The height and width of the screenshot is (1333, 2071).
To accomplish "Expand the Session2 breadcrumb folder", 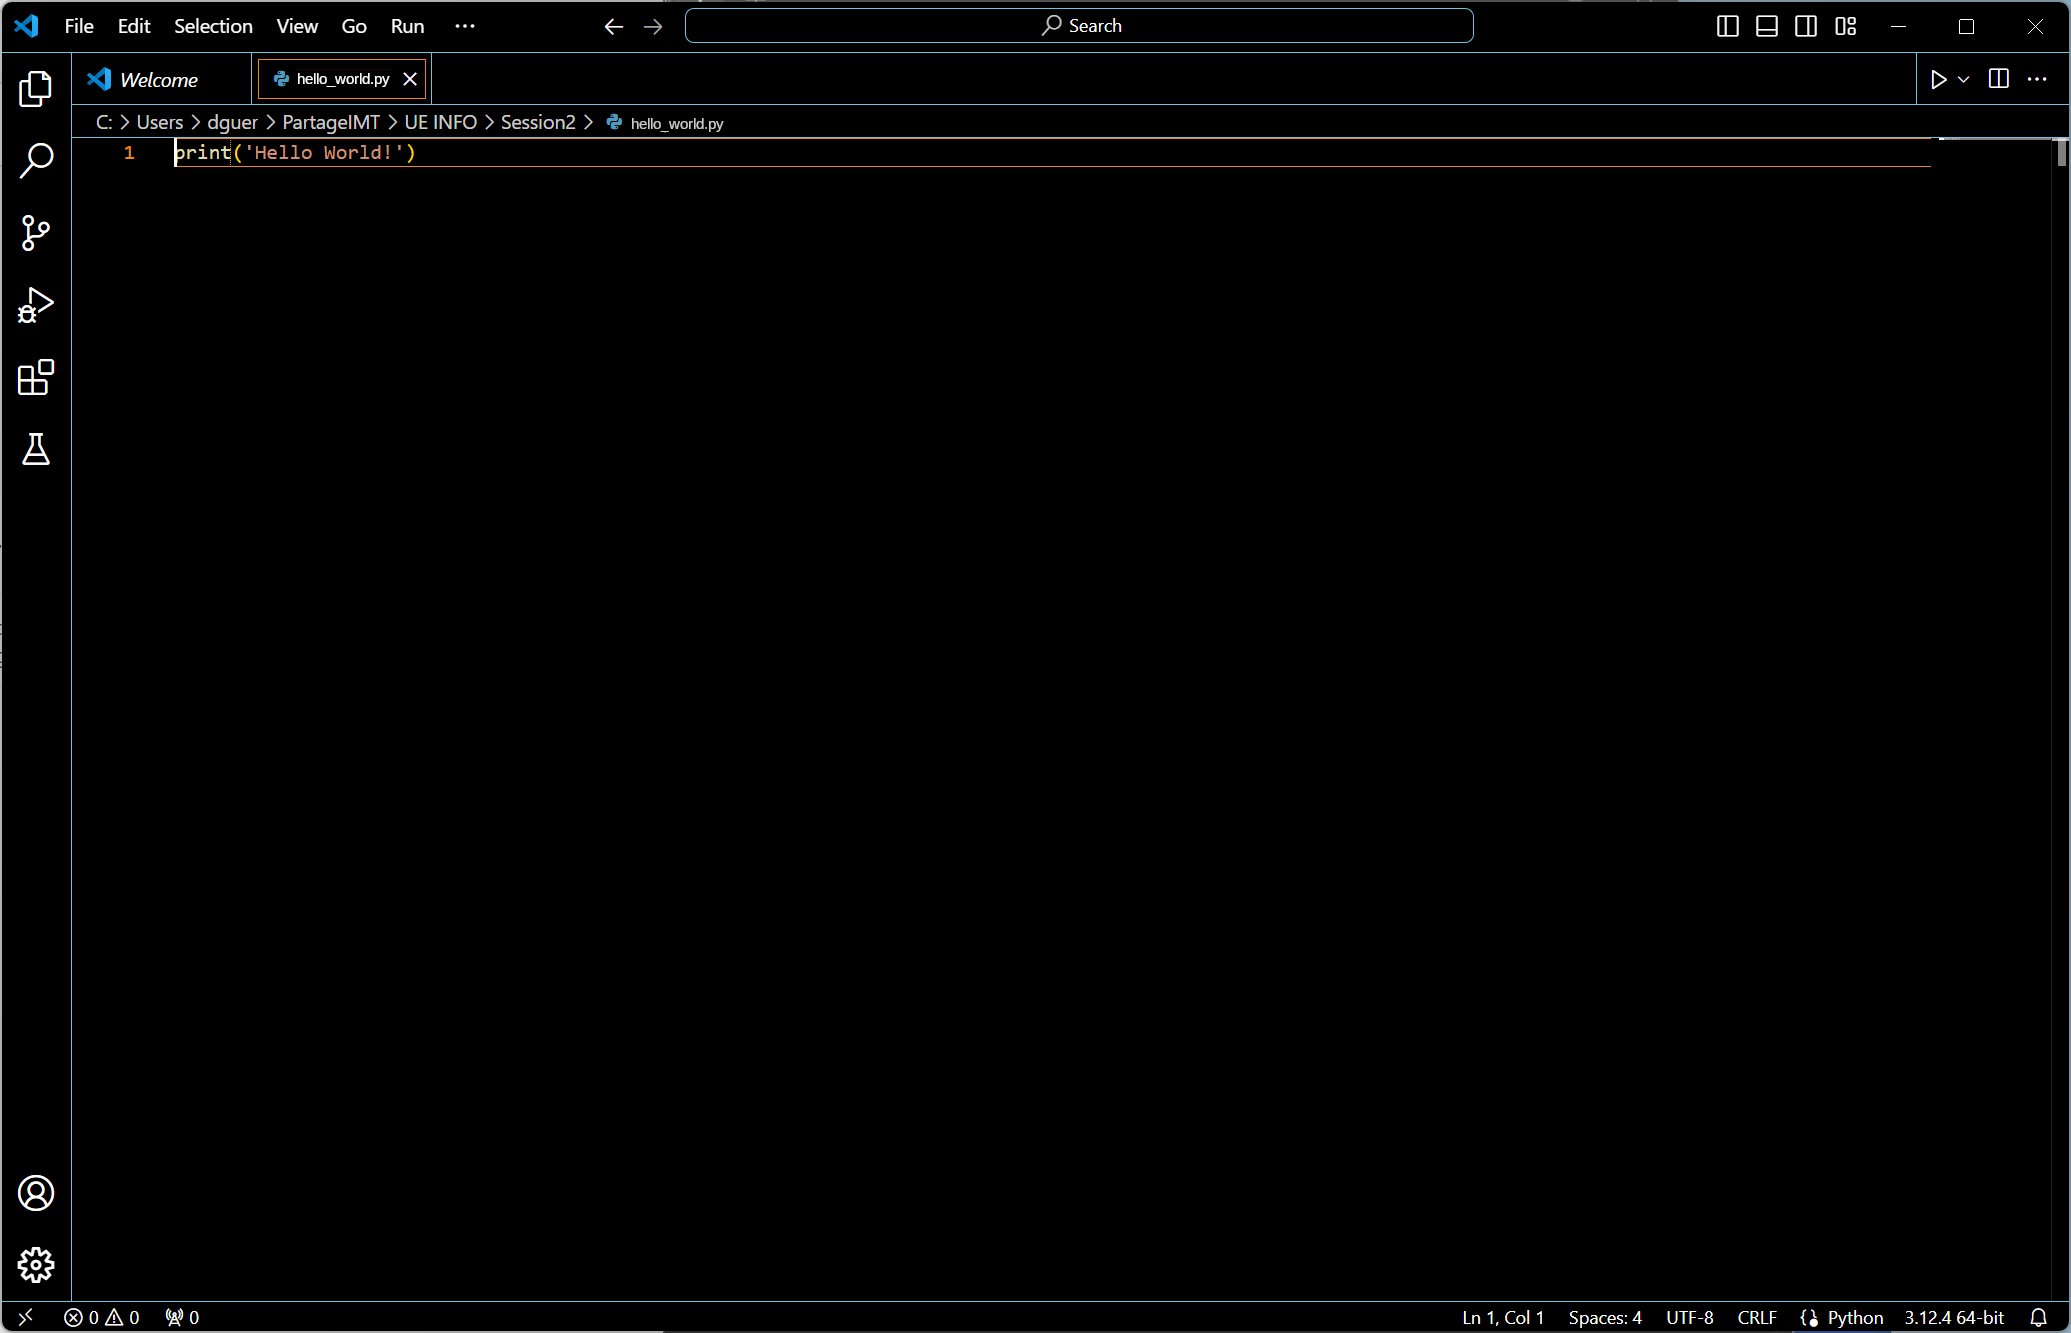I will (538, 122).
